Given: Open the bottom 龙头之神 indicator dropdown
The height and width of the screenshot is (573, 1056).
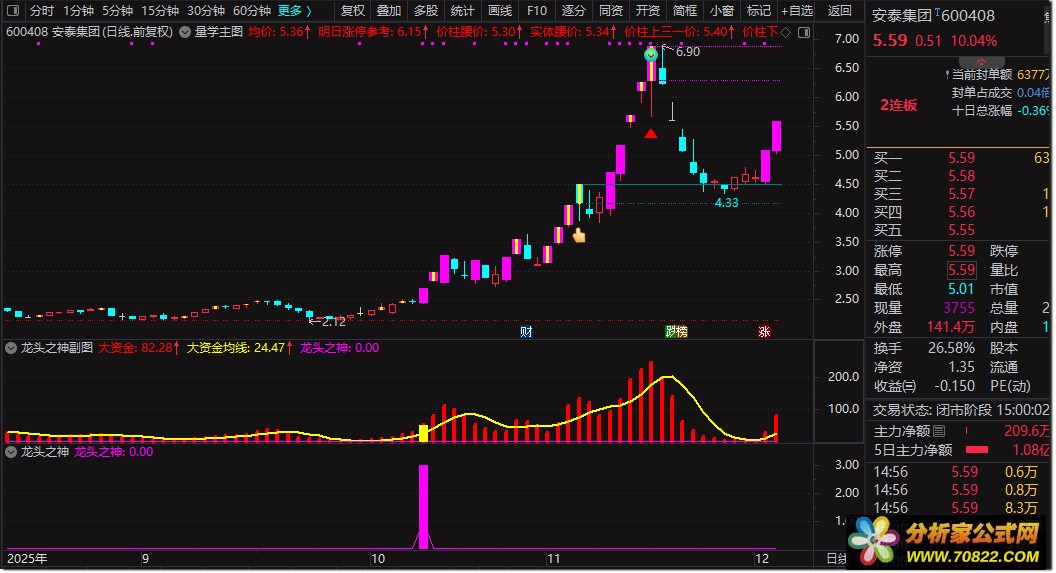Looking at the screenshot, I should tap(11, 452).
